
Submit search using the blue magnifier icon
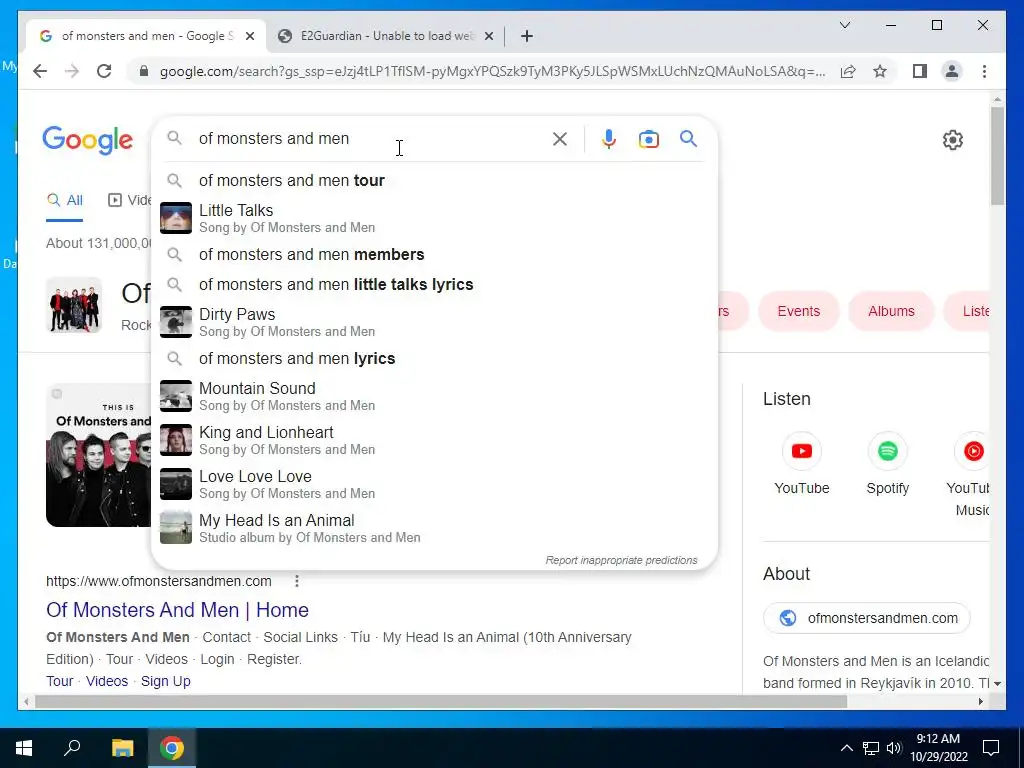pos(688,138)
